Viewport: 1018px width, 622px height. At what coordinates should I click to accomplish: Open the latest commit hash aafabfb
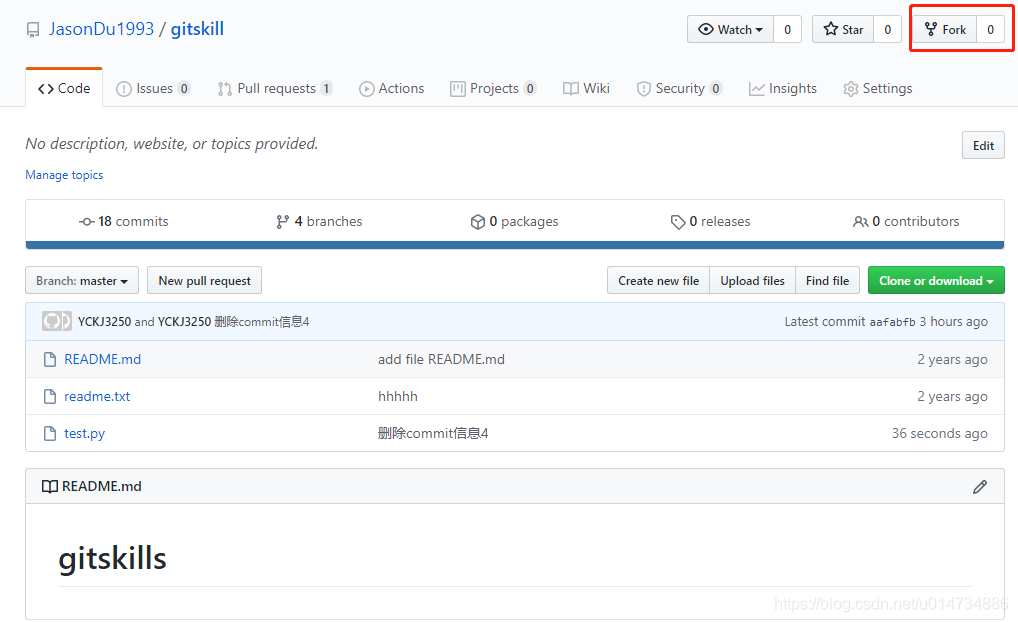click(892, 322)
